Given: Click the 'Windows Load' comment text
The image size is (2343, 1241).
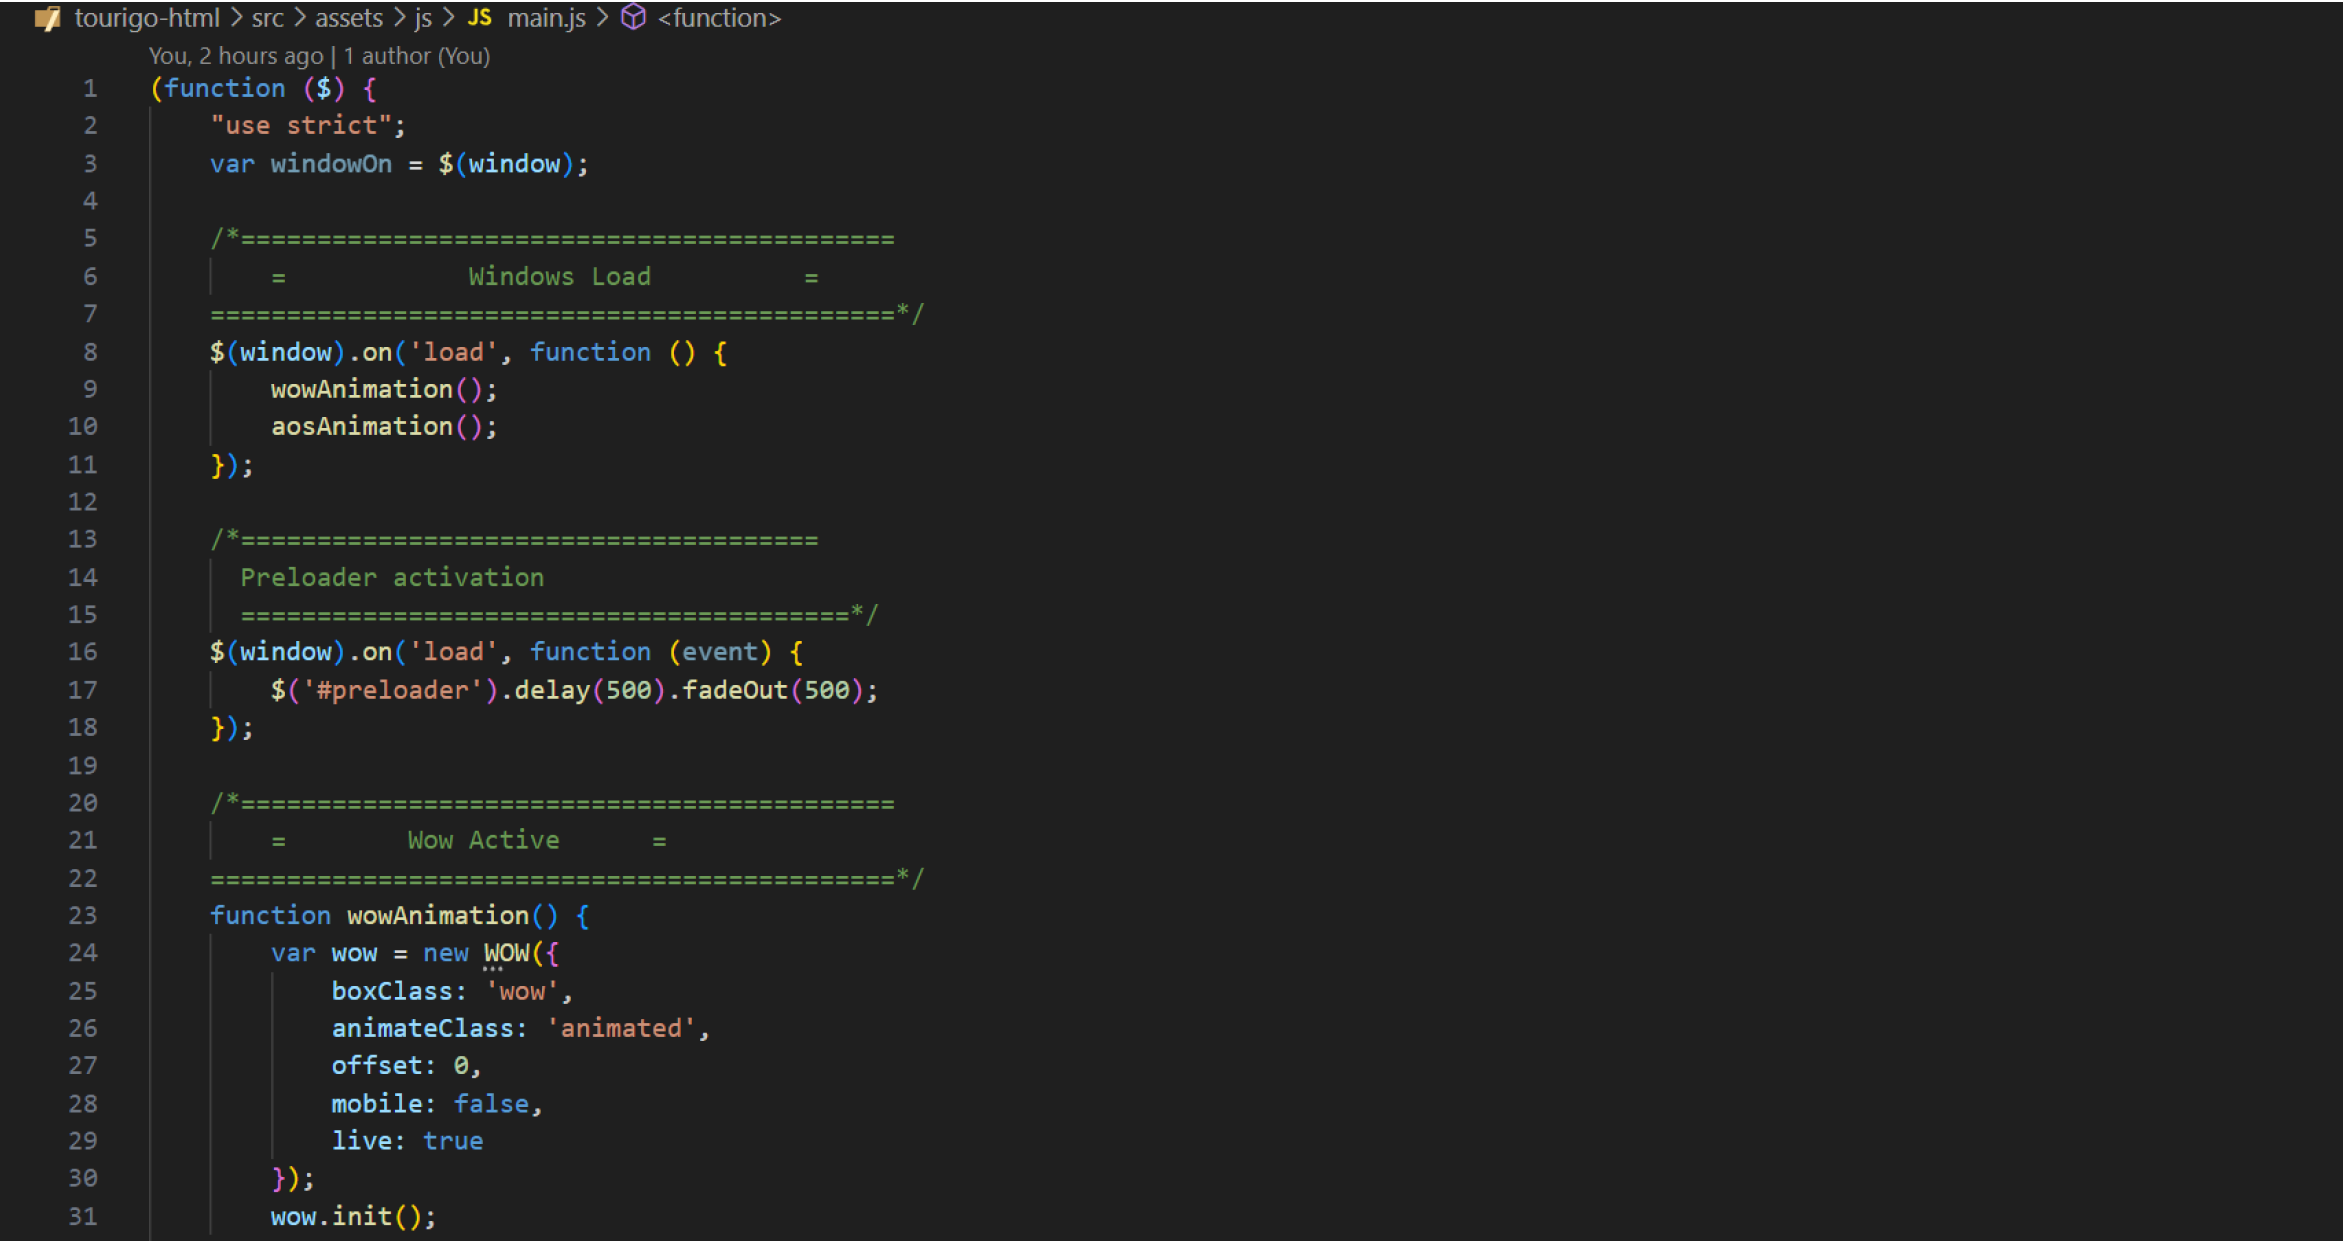Looking at the screenshot, I should tap(559, 277).
